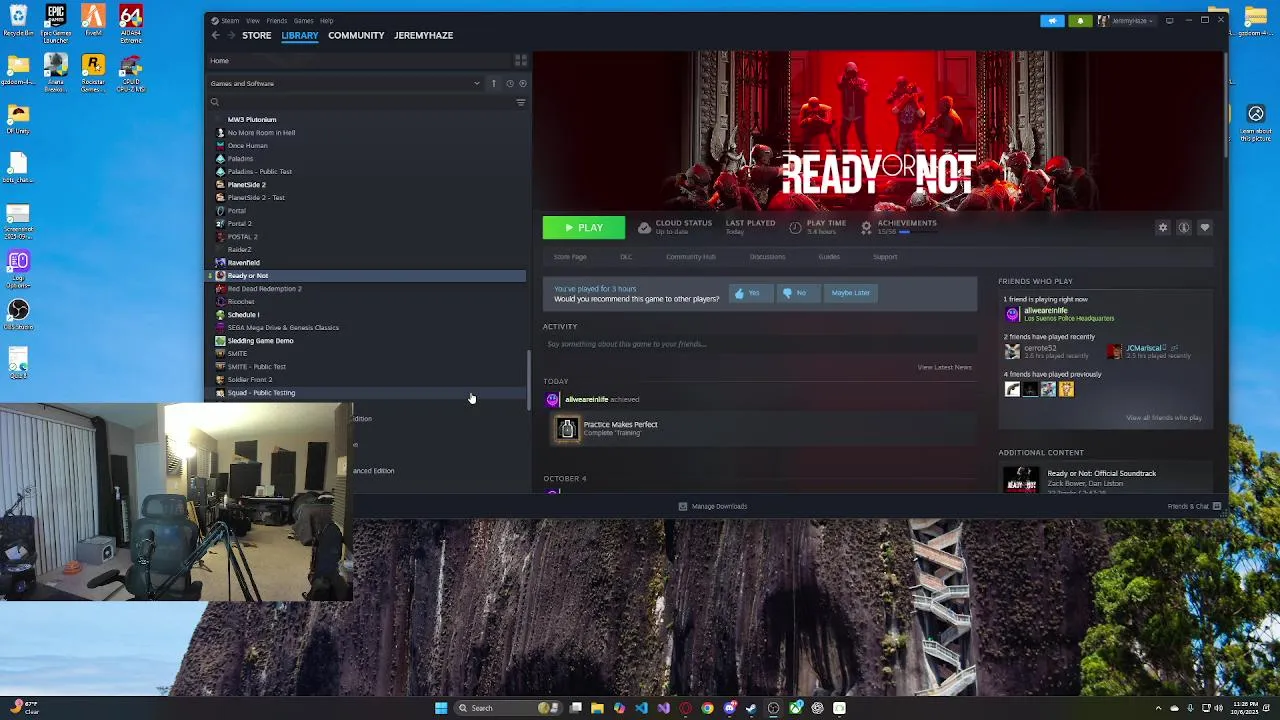The height and width of the screenshot is (720, 1280).
Task: Open advanced filter options icon
Action: (520, 102)
